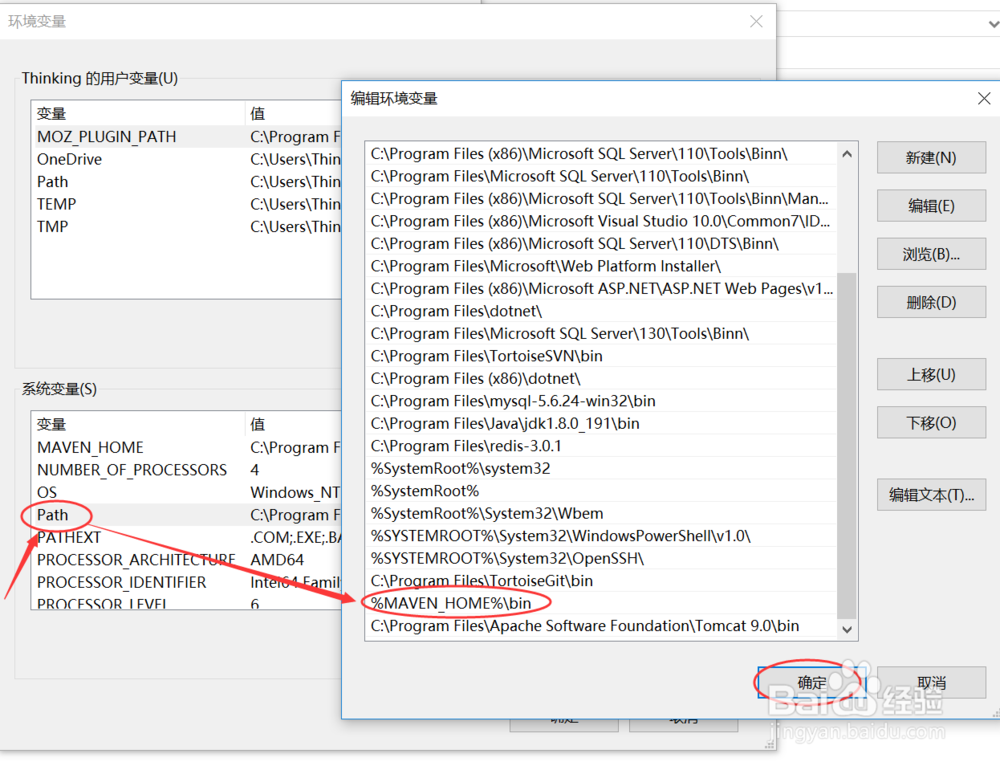Select TEMP user variable row
The image size is (1000, 766).
pyautogui.click(x=186, y=204)
